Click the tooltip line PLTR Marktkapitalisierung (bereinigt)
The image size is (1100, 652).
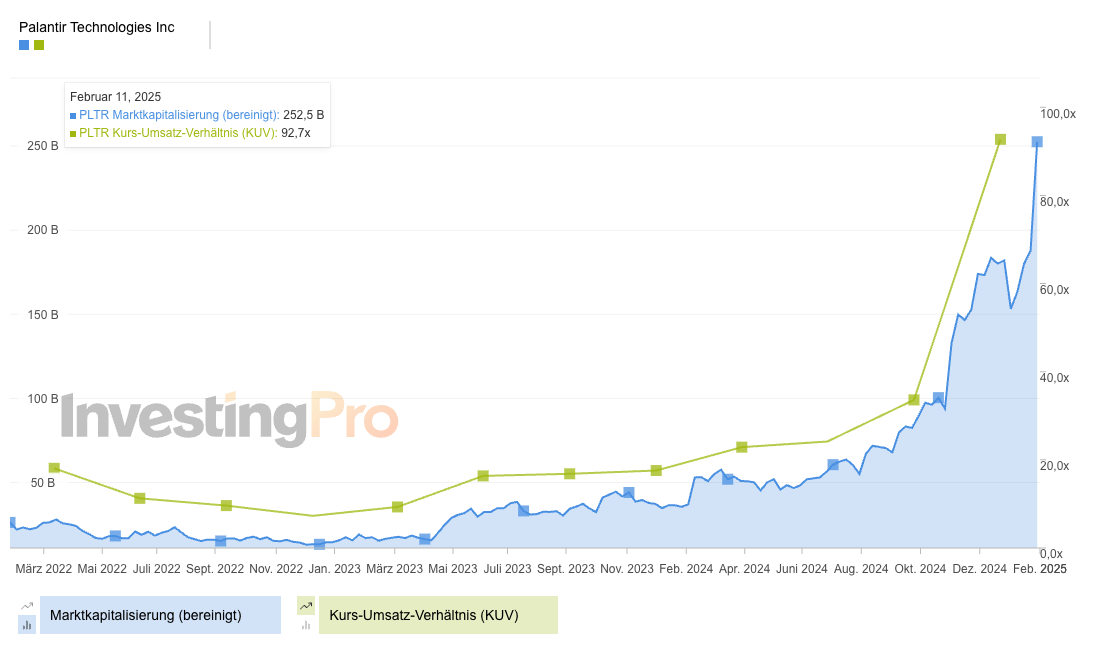(x=197, y=115)
